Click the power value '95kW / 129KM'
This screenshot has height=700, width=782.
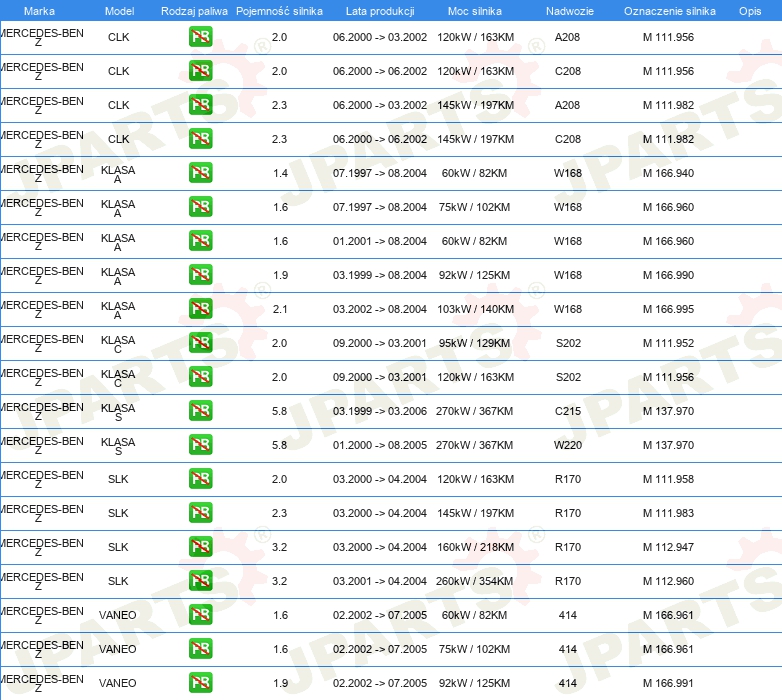[x=474, y=343]
